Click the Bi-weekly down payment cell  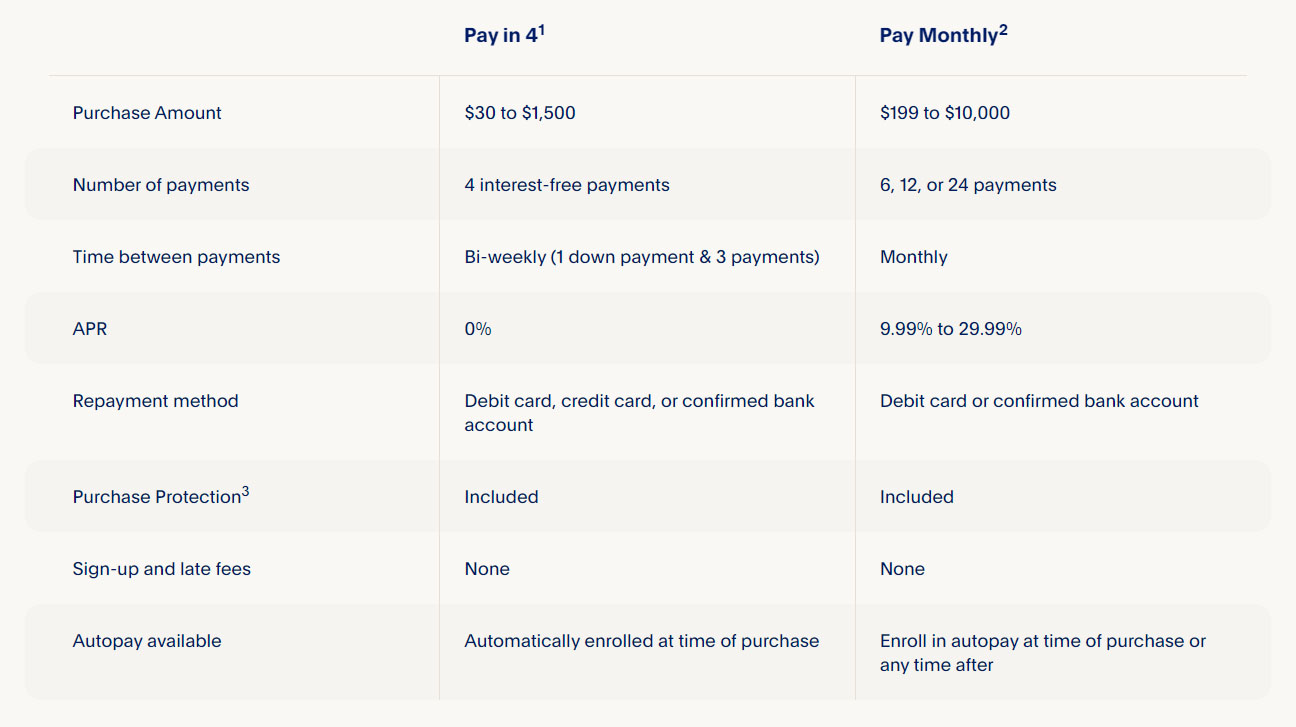click(642, 257)
